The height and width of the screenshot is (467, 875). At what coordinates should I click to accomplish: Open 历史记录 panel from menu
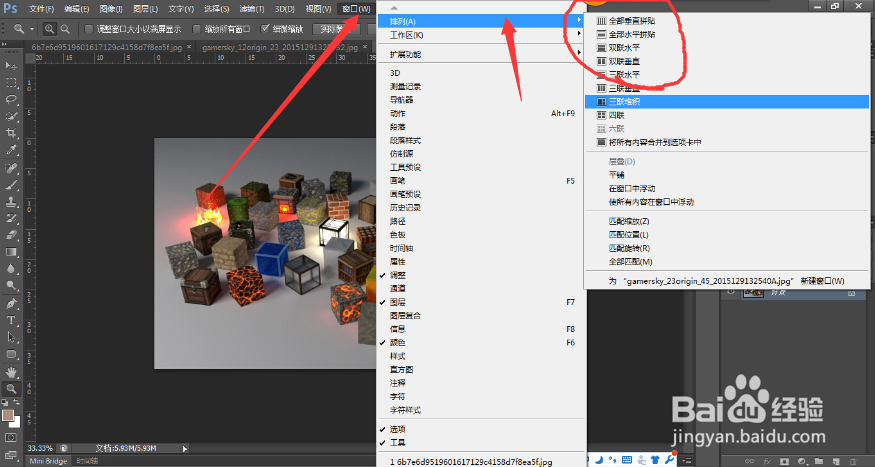[x=482, y=208]
